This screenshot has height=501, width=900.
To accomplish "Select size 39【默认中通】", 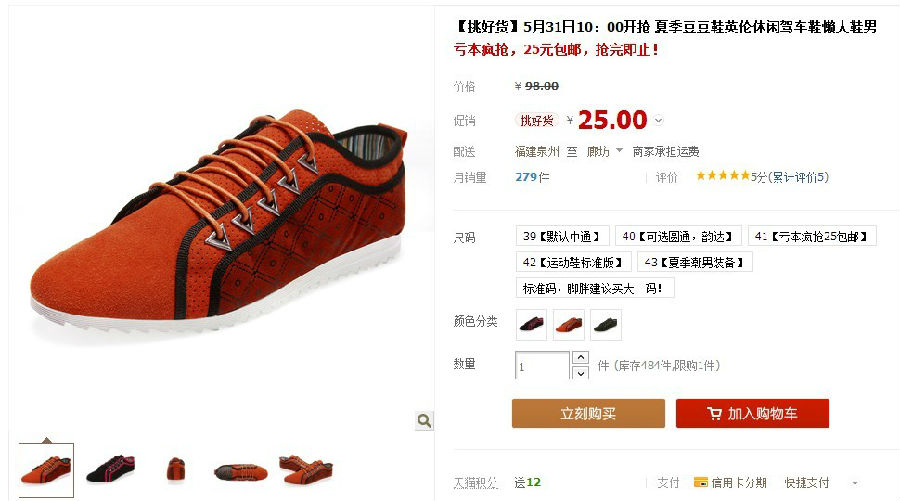I will click(x=562, y=236).
